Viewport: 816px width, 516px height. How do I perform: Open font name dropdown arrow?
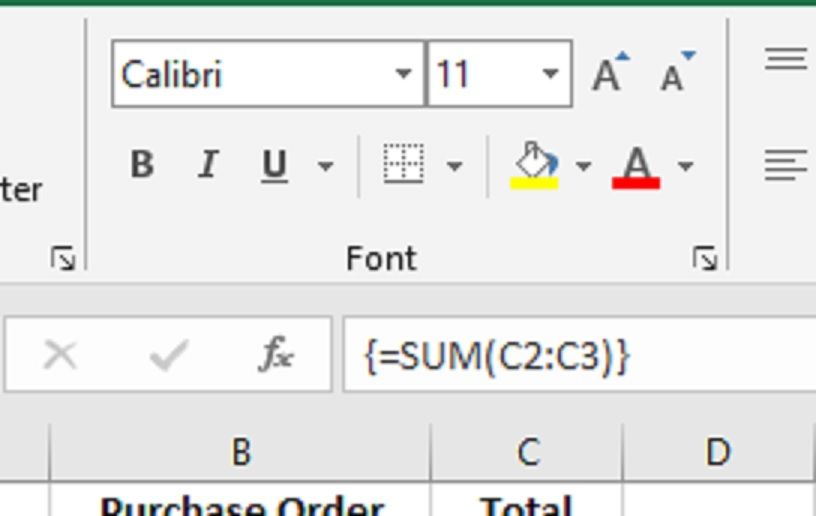pyautogui.click(x=403, y=74)
